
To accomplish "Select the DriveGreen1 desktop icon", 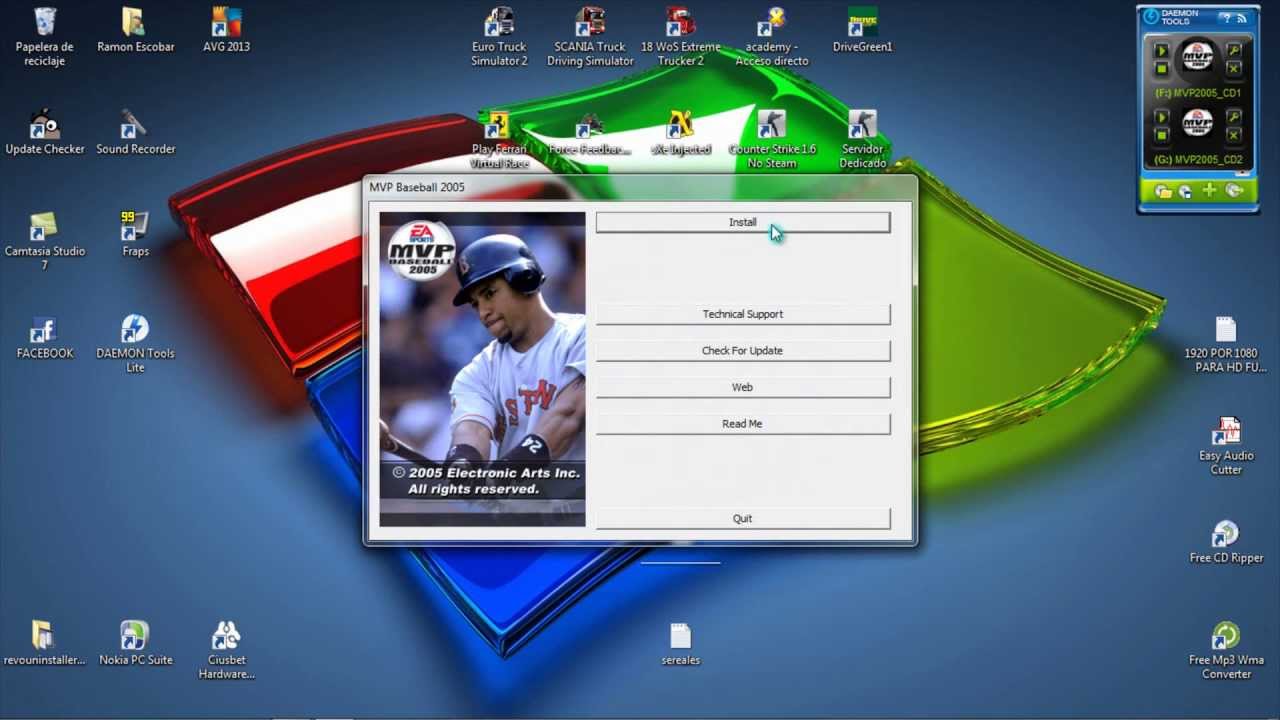I will coord(862,30).
